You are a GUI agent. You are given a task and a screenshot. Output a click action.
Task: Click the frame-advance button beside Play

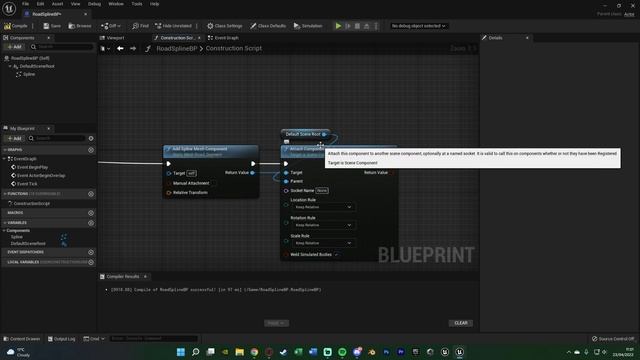click(348, 26)
